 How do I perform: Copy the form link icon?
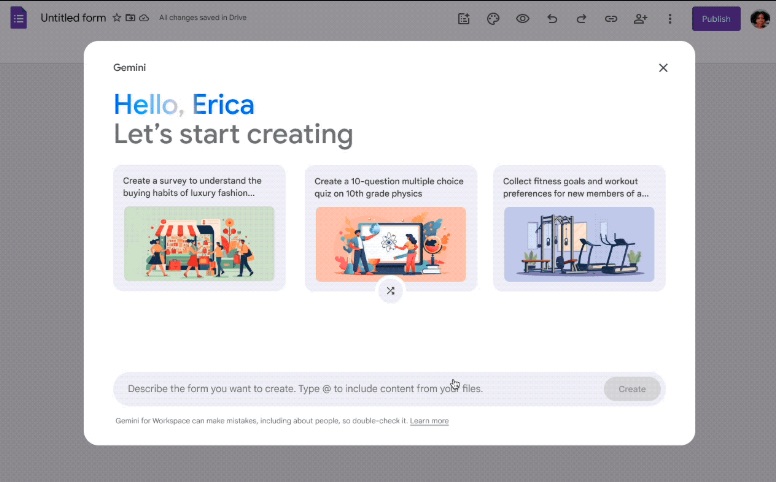coord(611,19)
